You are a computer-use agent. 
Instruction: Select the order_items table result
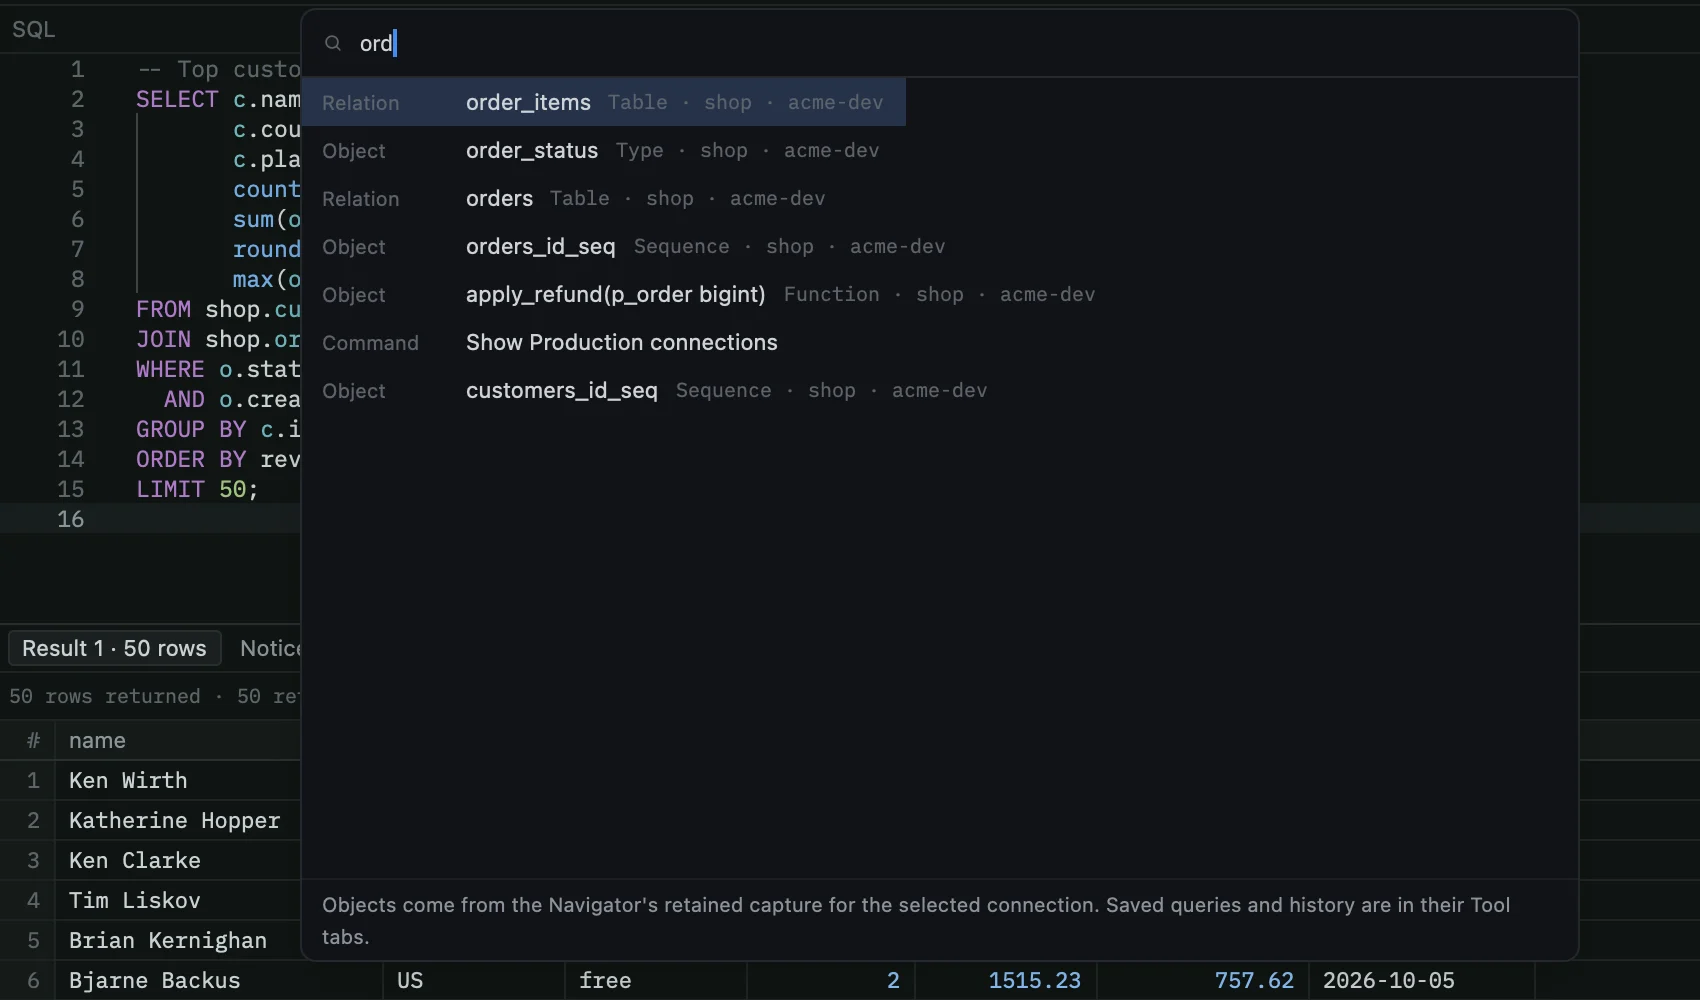click(x=604, y=102)
